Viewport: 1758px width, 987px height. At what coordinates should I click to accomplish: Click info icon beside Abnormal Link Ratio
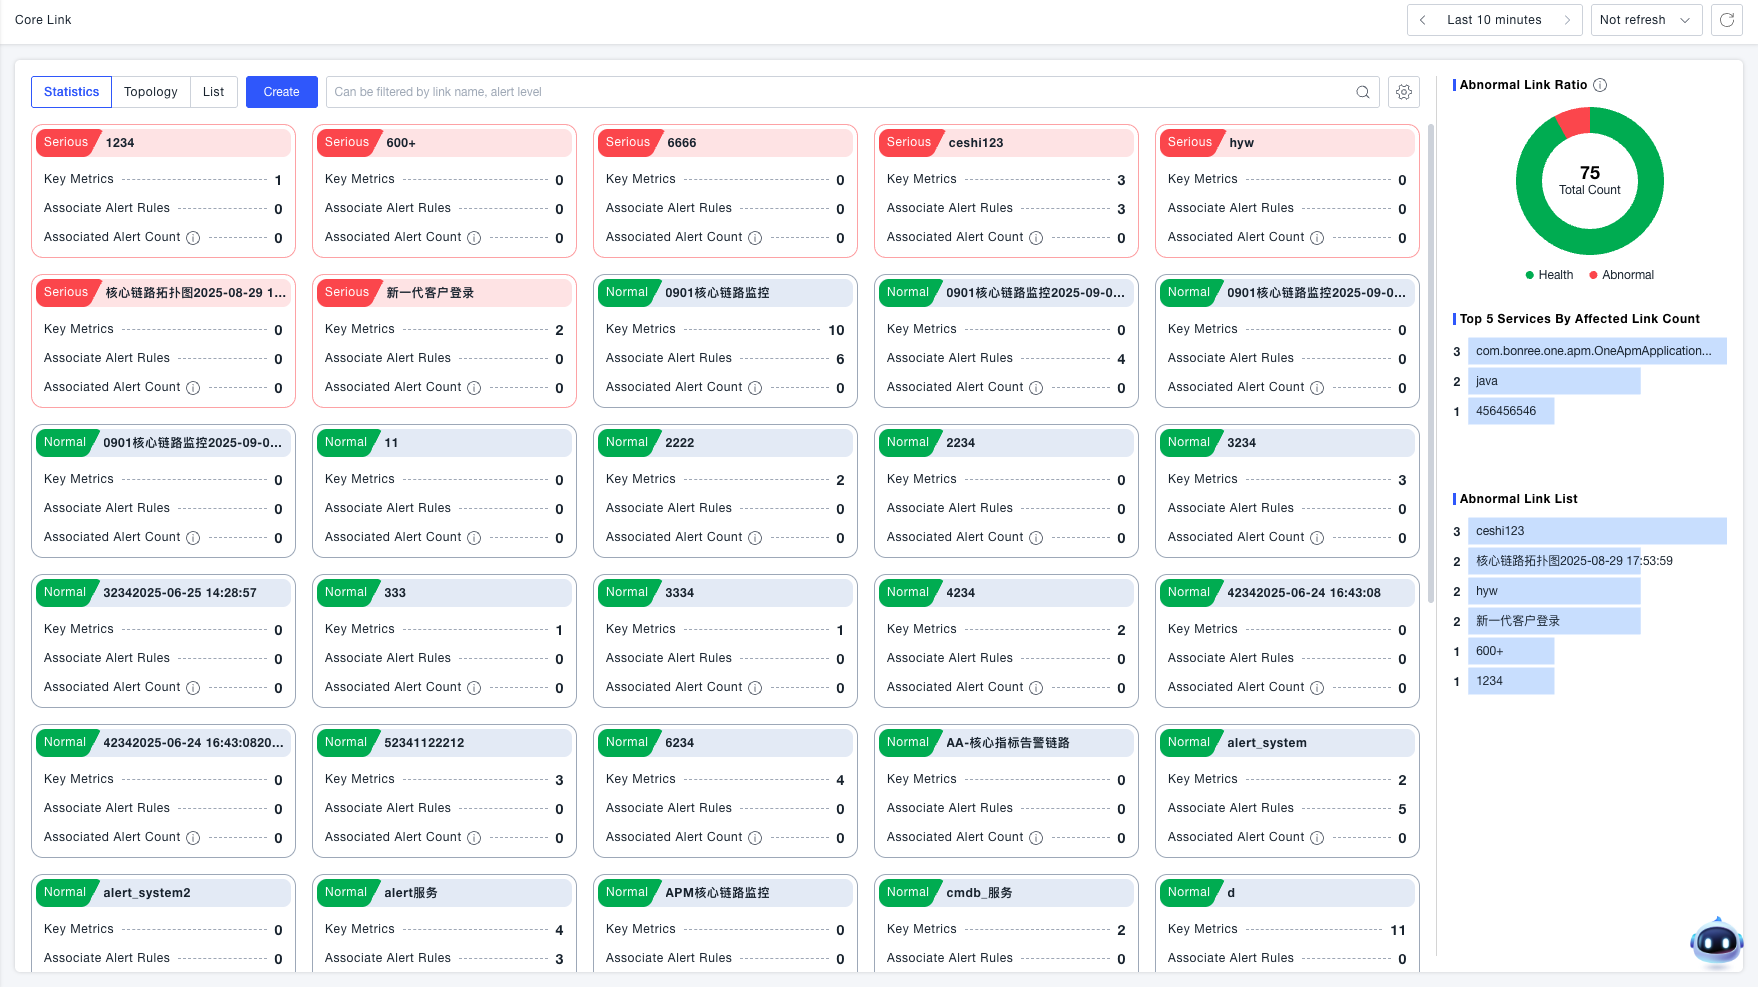click(x=1600, y=85)
